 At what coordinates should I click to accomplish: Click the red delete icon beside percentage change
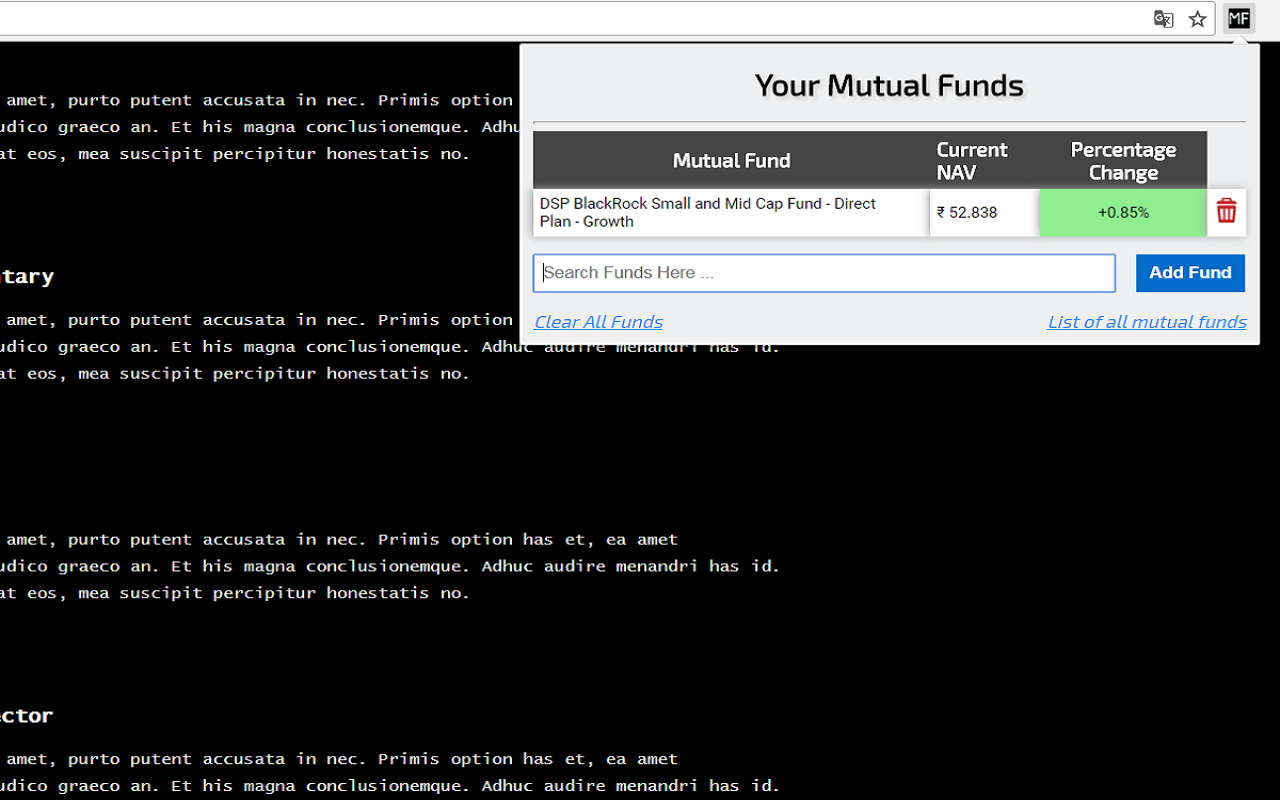coord(1226,212)
